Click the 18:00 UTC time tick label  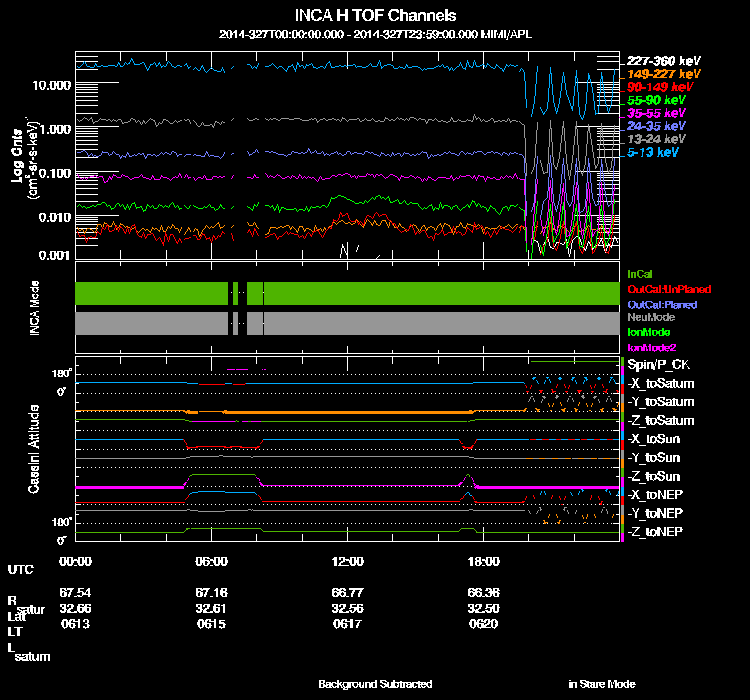(x=483, y=561)
